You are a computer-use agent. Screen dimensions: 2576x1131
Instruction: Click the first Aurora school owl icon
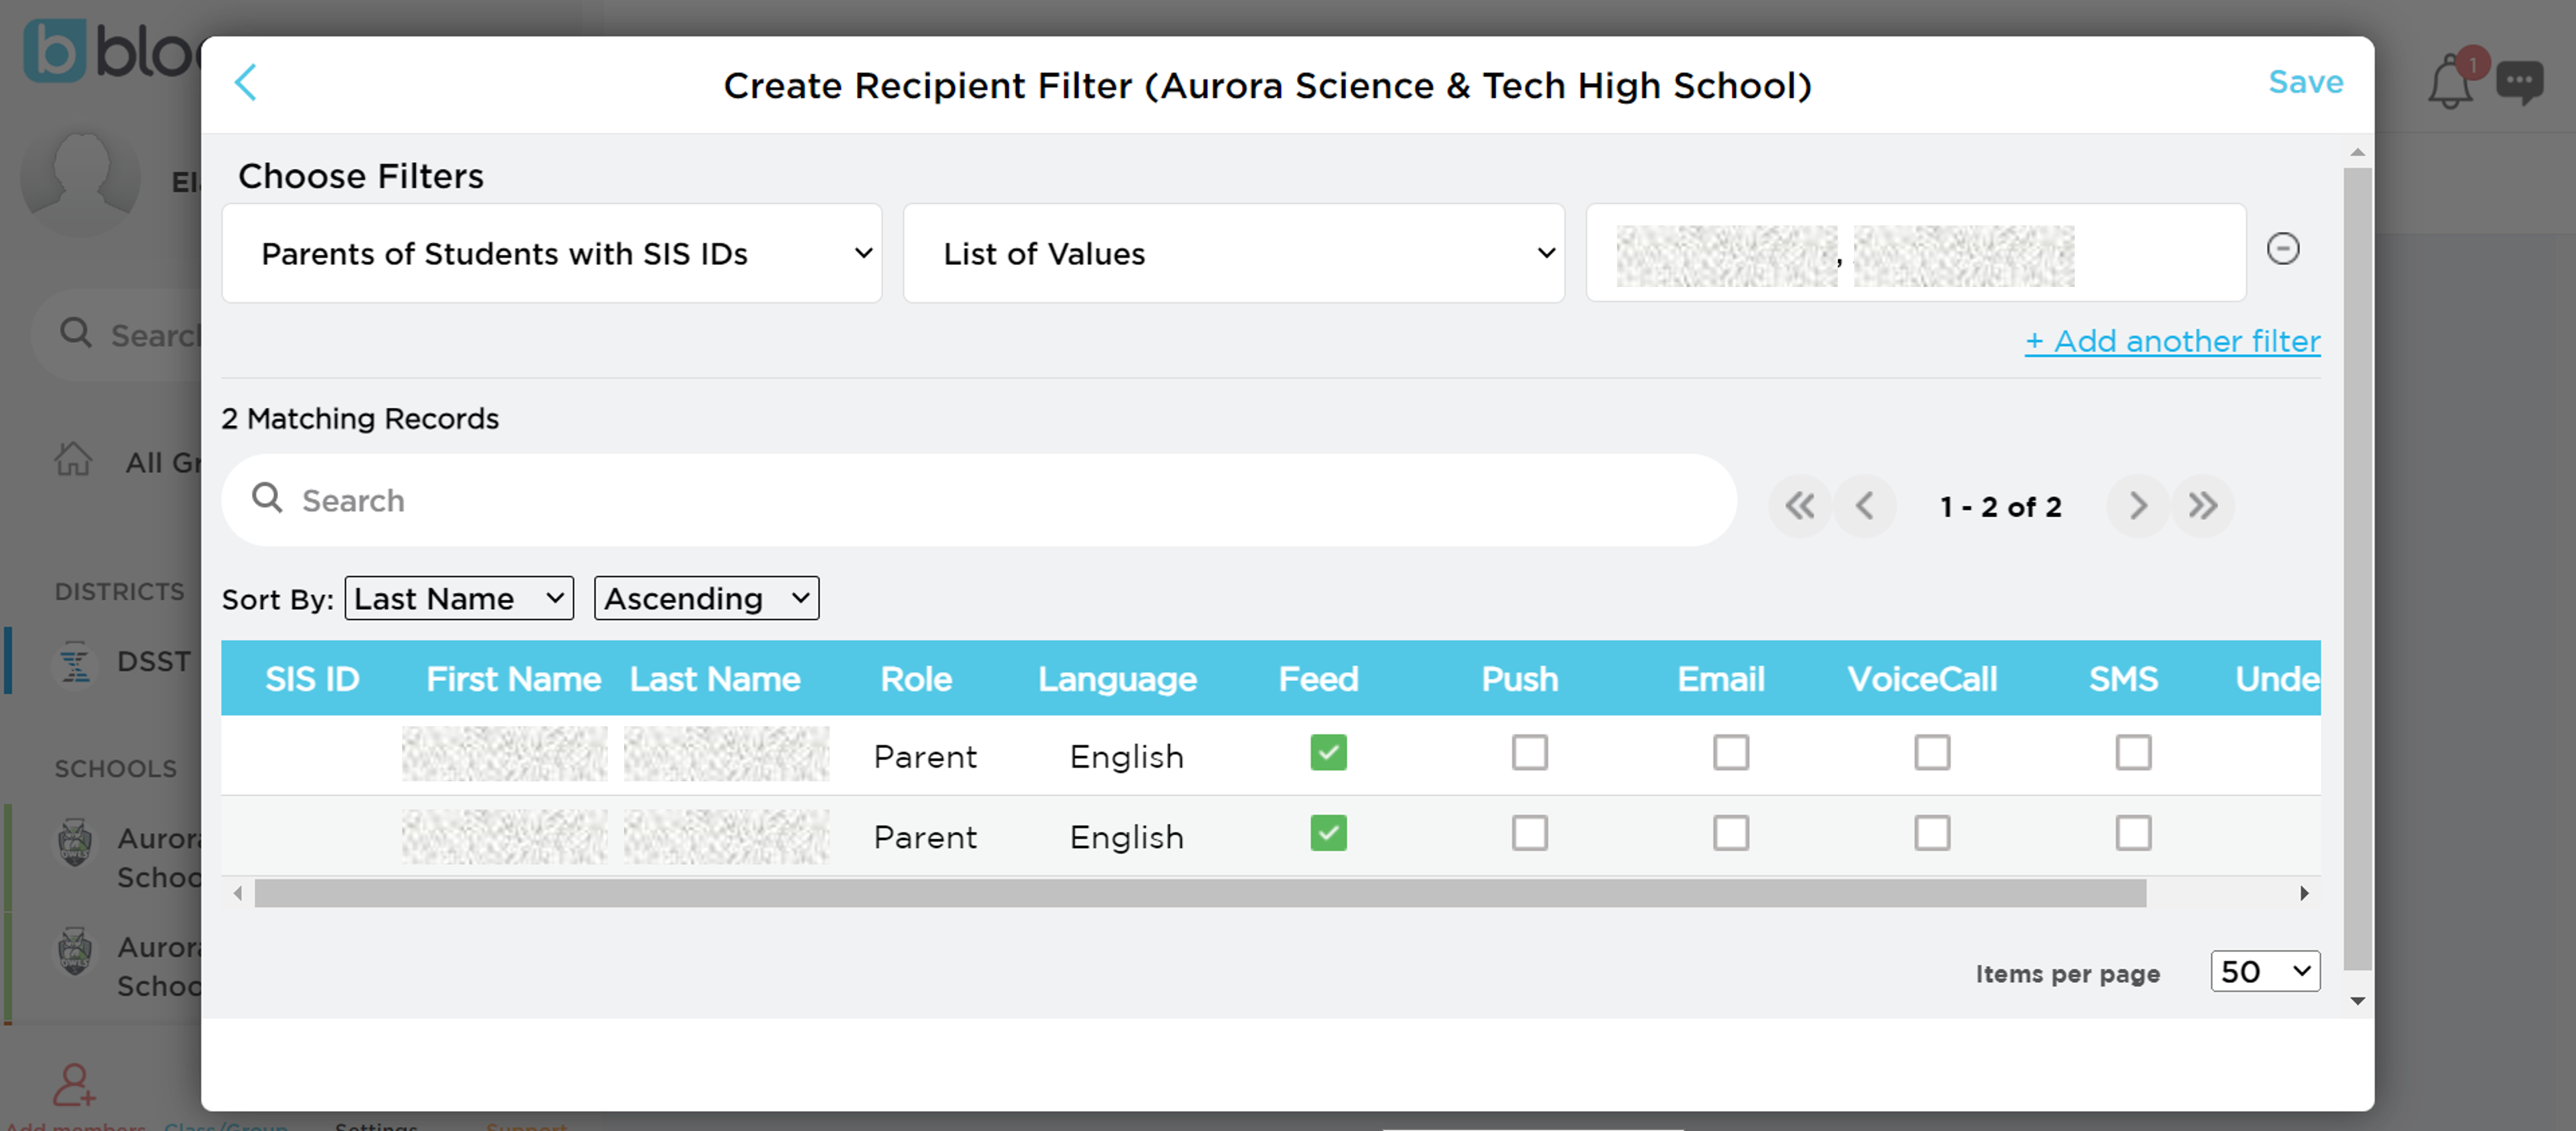[x=75, y=842]
